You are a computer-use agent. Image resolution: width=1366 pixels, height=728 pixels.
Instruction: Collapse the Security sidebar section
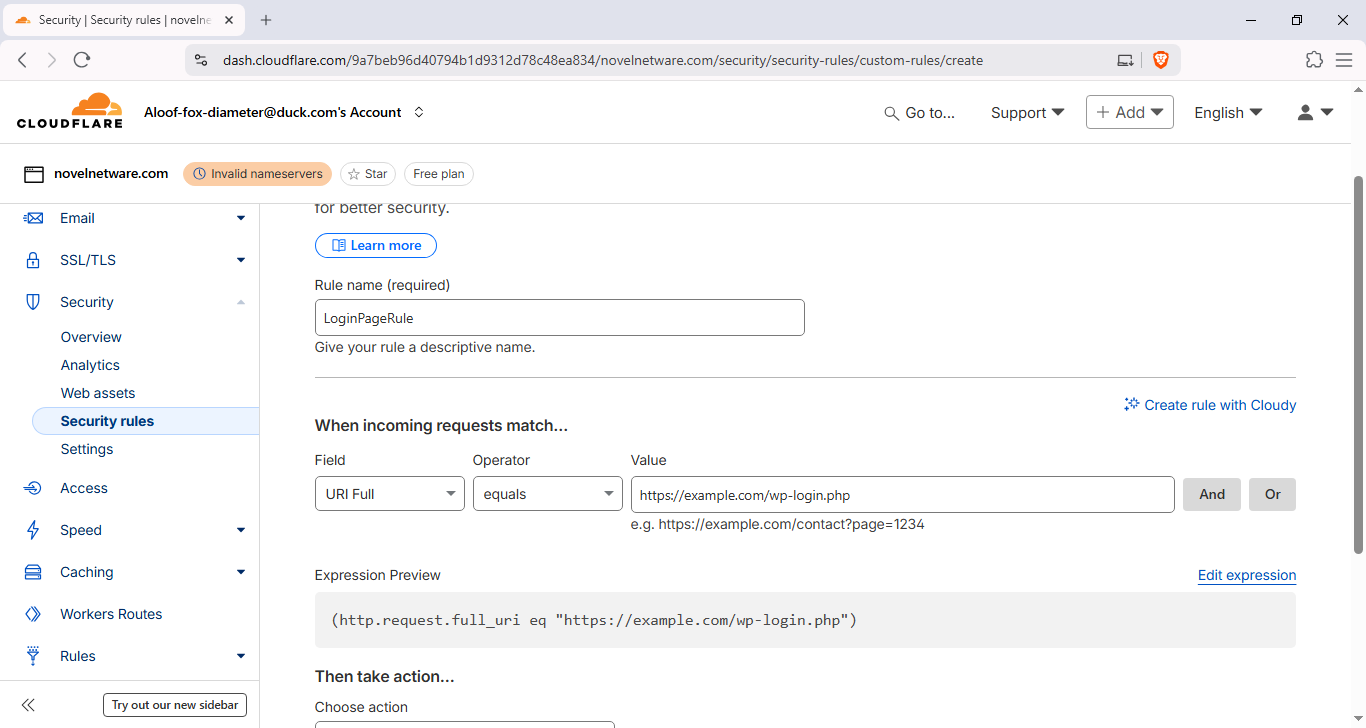240,302
